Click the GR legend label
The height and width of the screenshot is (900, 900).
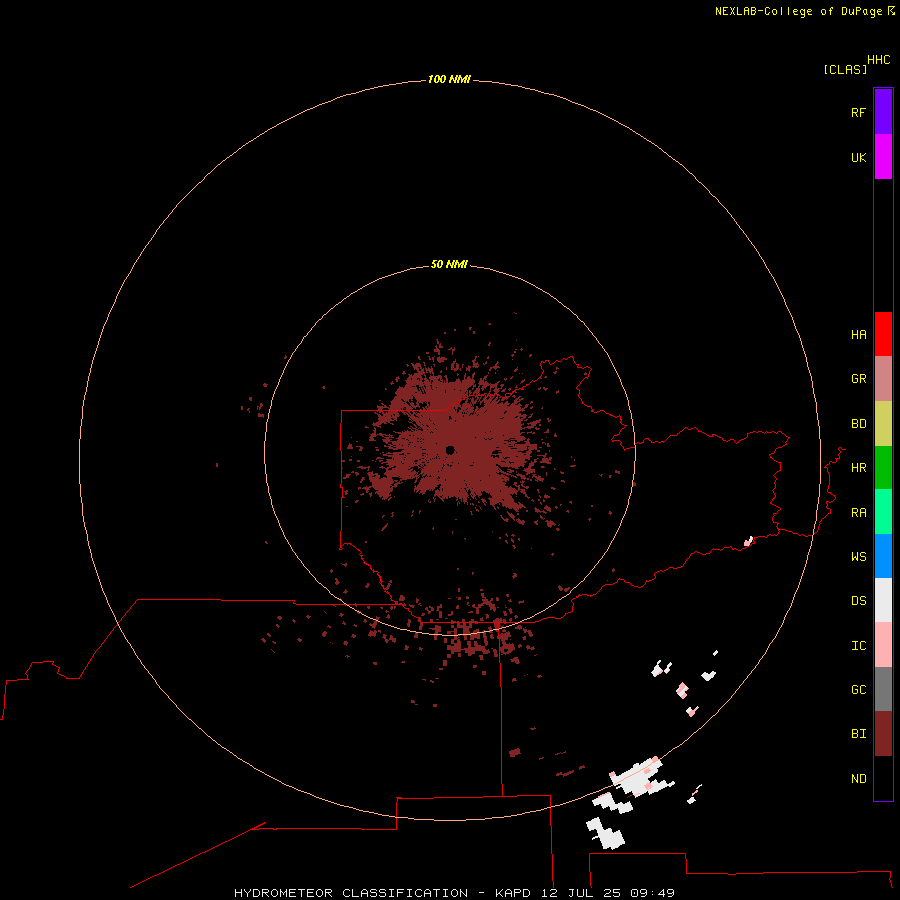click(x=859, y=379)
